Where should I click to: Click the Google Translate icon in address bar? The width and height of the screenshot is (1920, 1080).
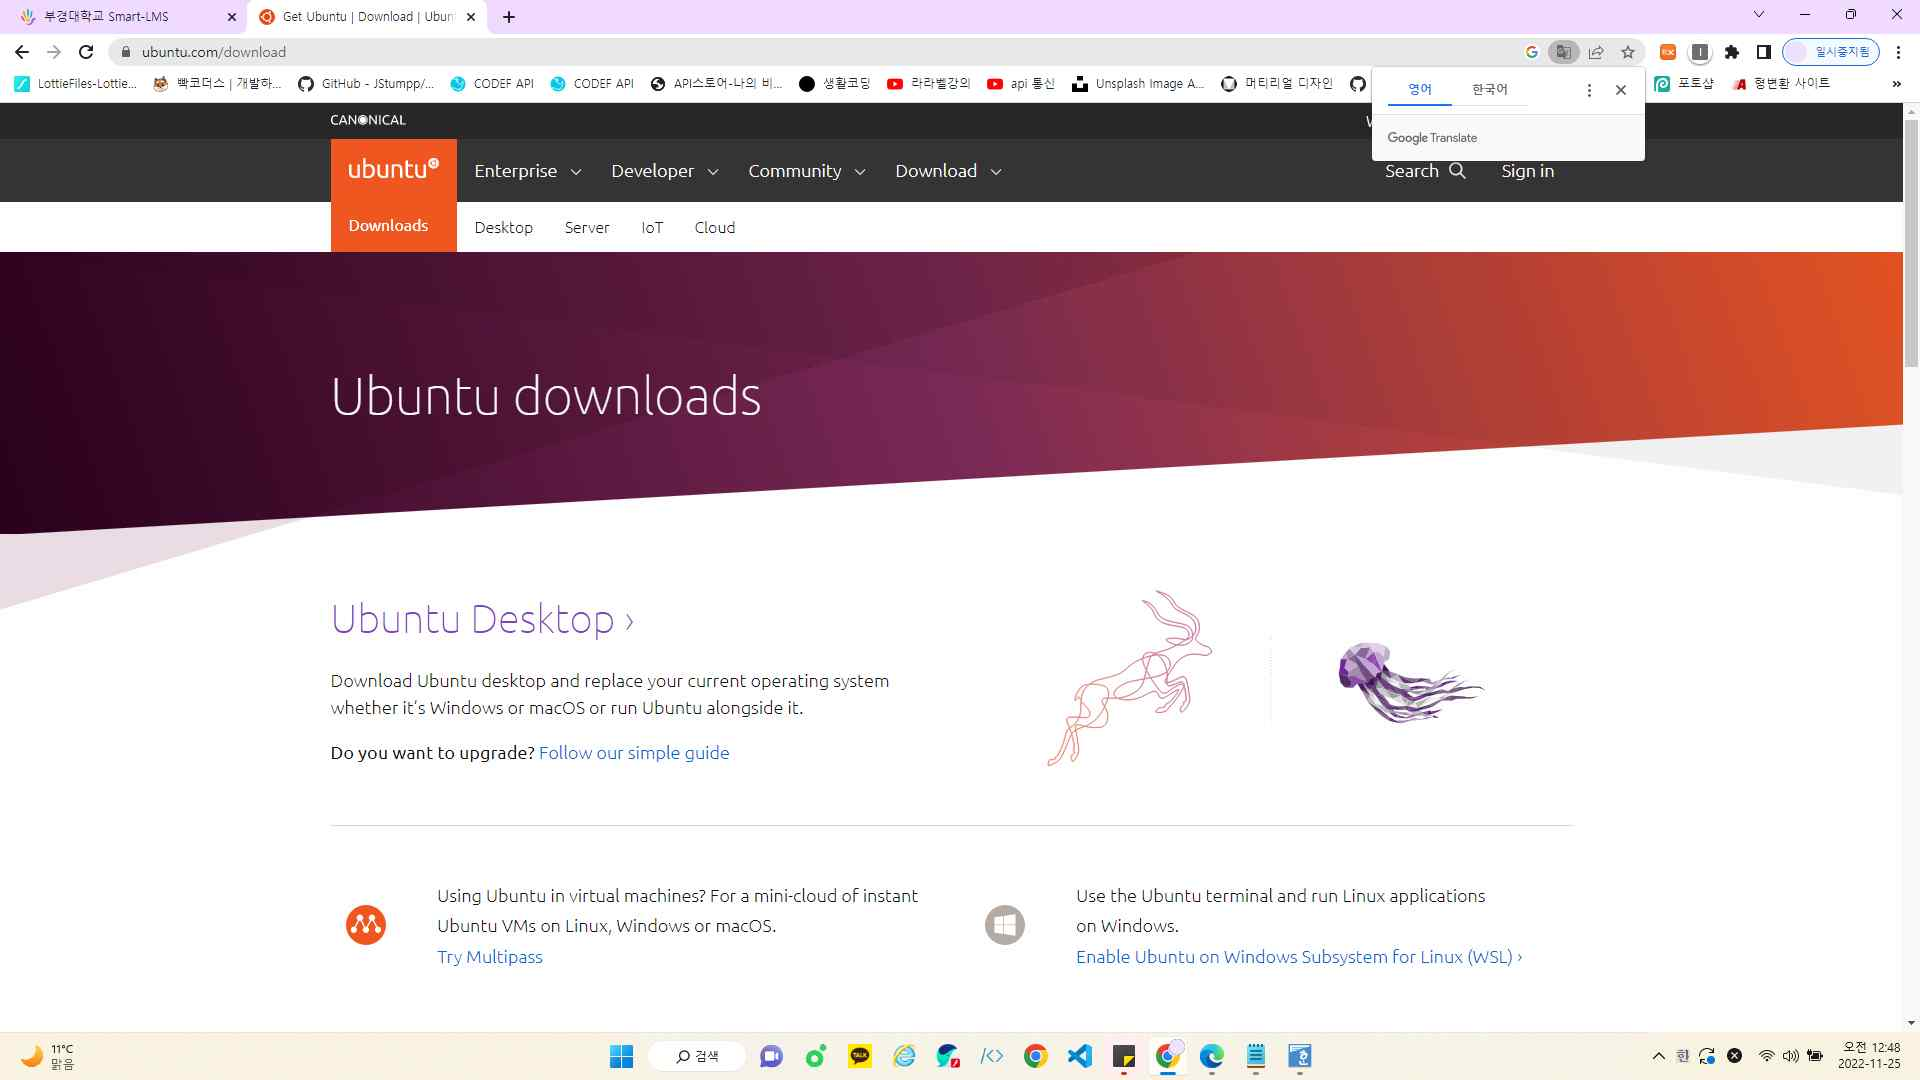1563,52
